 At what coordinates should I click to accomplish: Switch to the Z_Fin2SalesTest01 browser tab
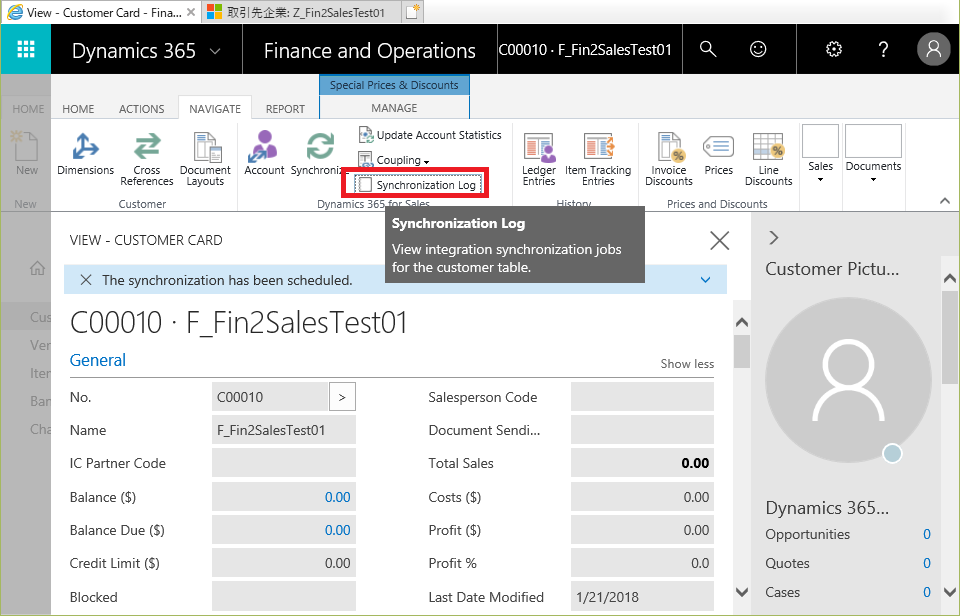click(x=303, y=12)
